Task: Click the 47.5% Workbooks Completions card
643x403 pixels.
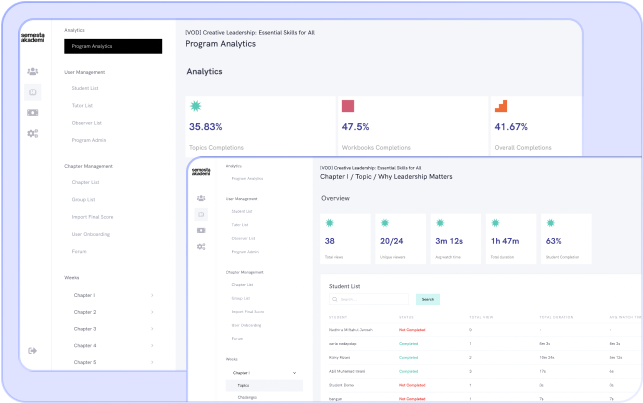Action: (x=413, y=126)
